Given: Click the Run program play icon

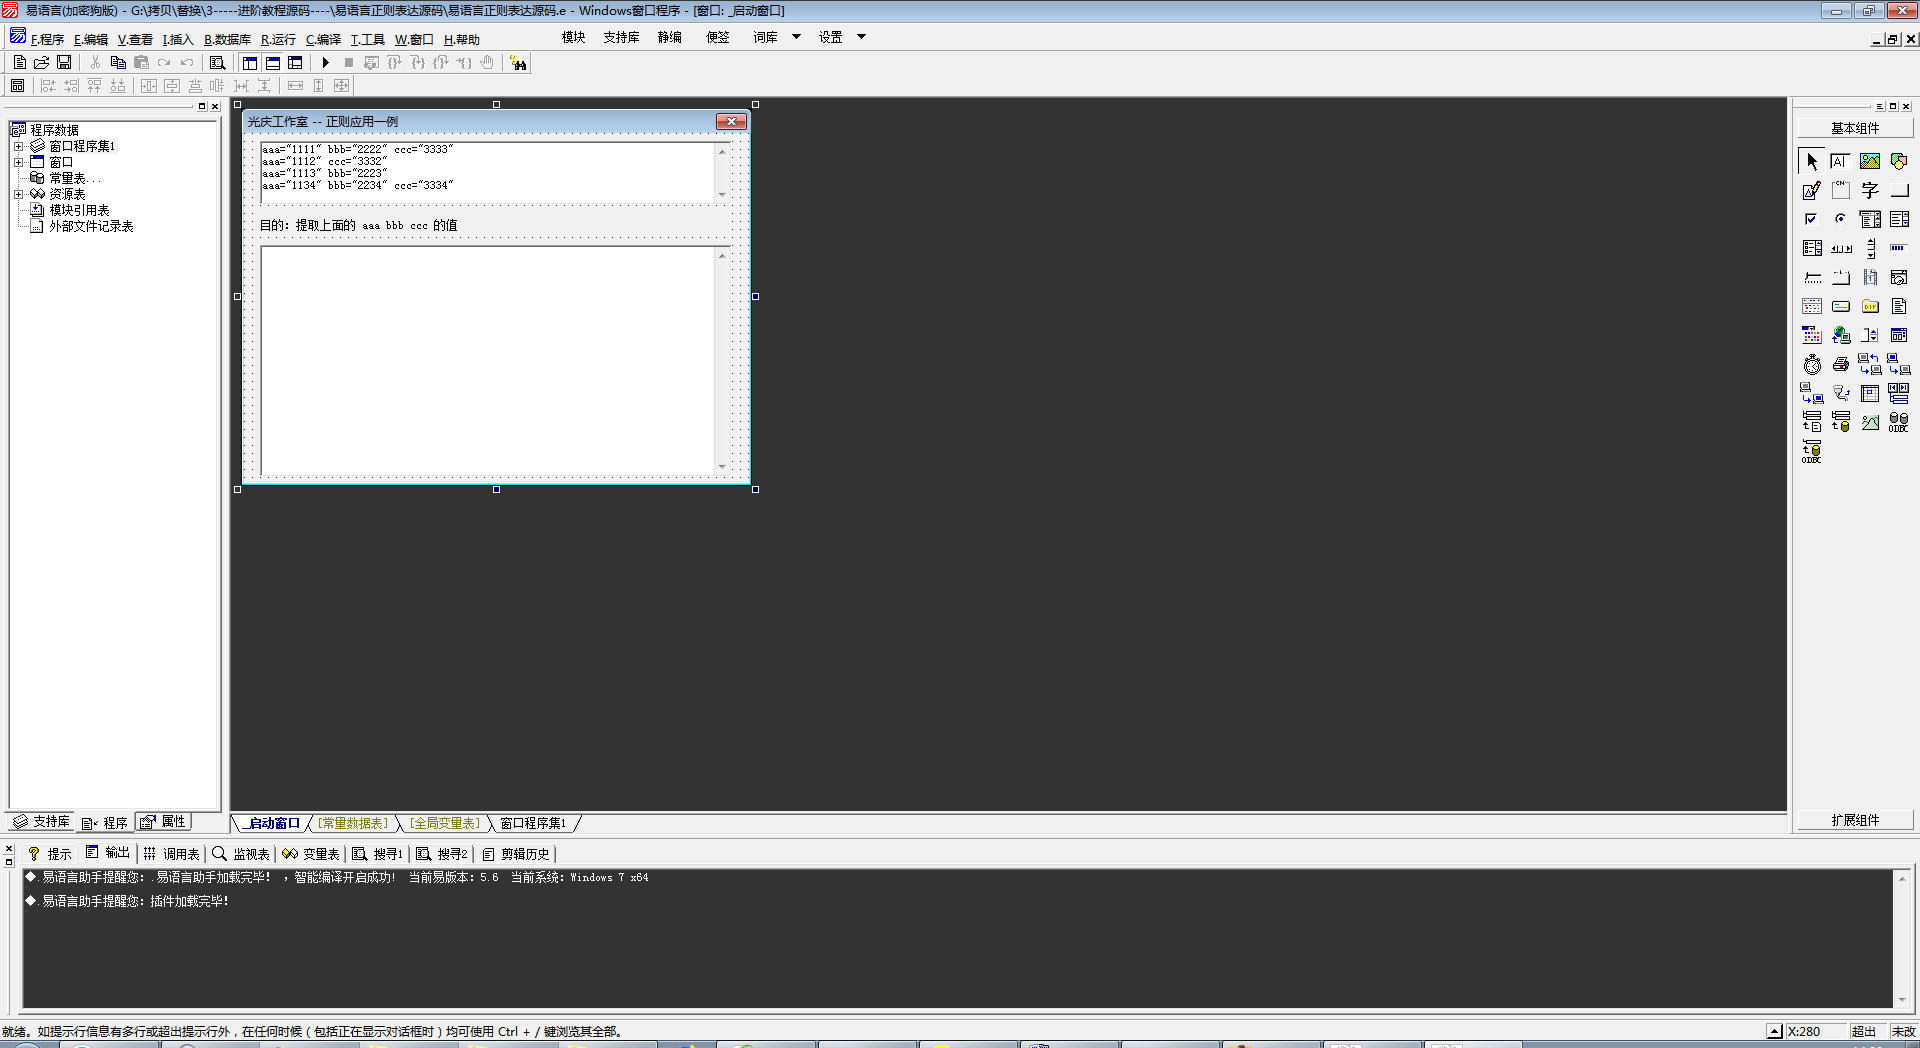Looking at the screenshot, I should pyautogui.click(x=325, y=62).
